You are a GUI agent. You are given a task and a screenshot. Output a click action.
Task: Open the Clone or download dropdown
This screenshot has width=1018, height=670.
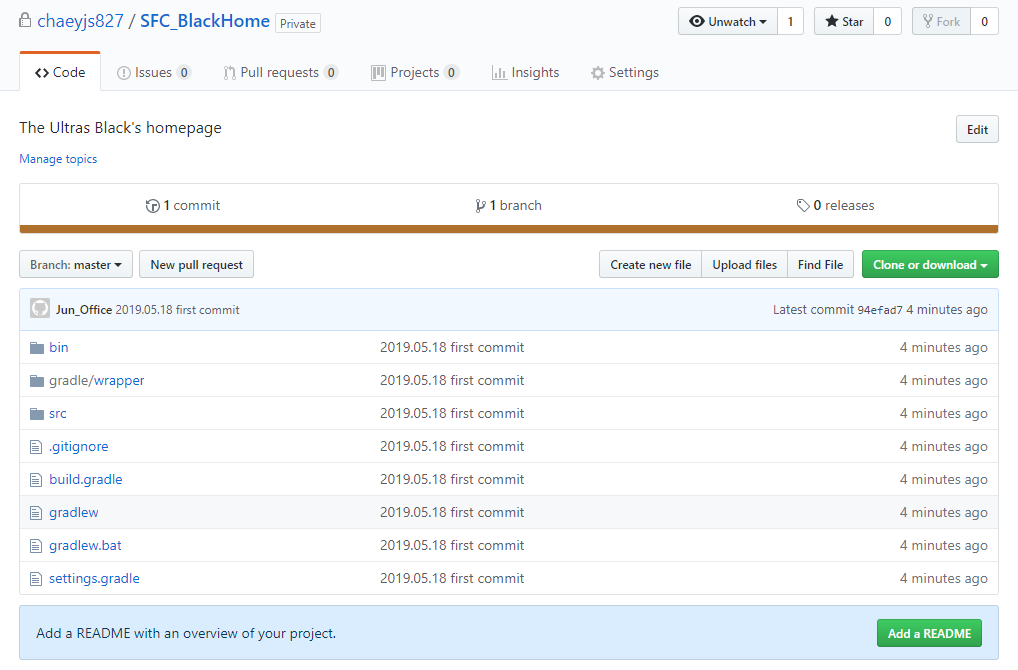pyautogui.click(x=930, y=264)
